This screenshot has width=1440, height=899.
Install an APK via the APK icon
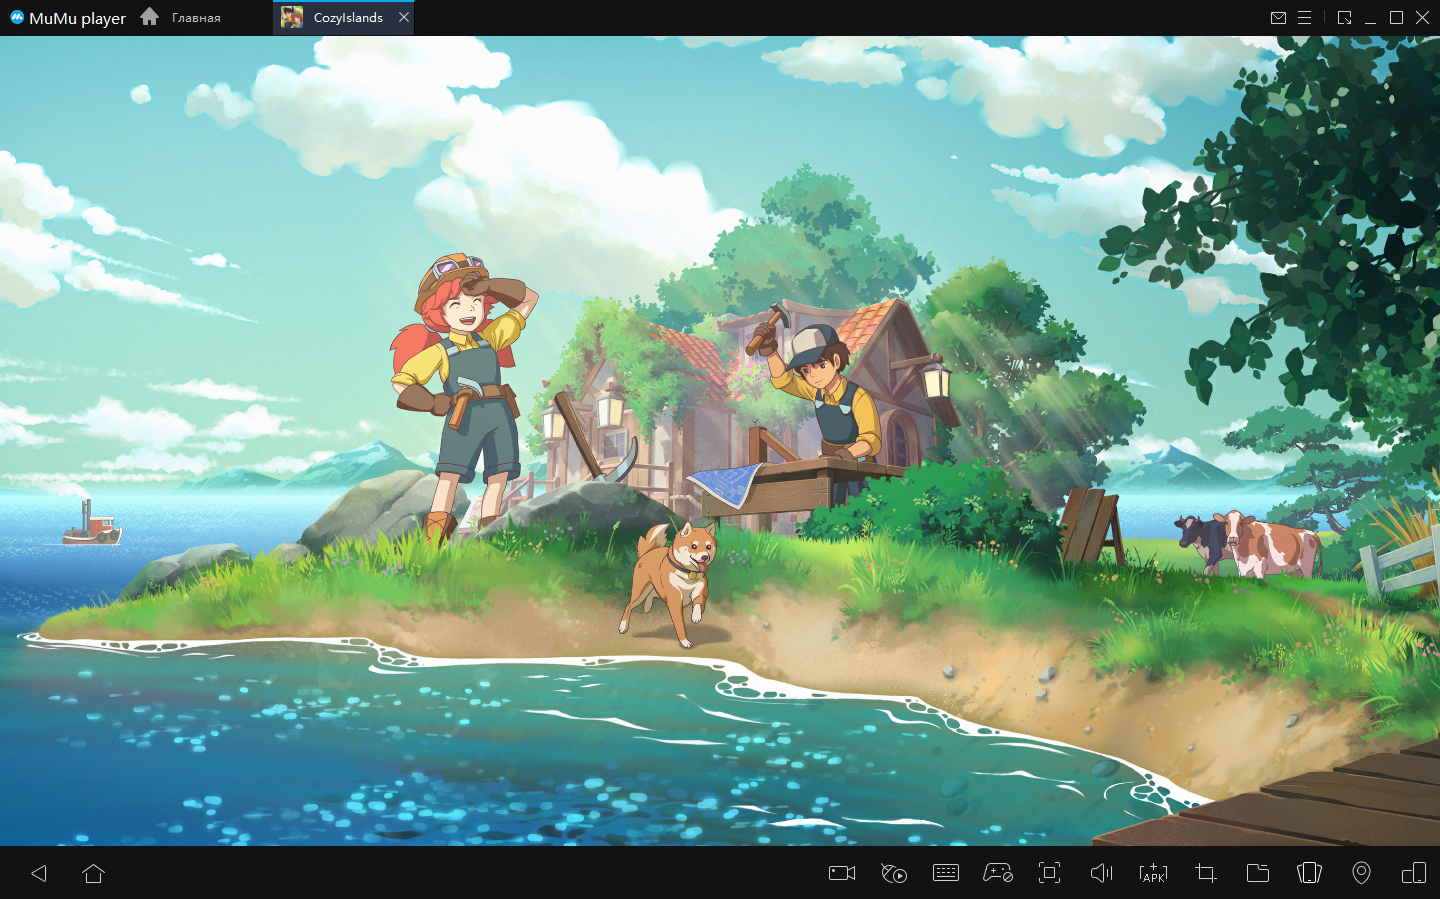(1153, 873)
